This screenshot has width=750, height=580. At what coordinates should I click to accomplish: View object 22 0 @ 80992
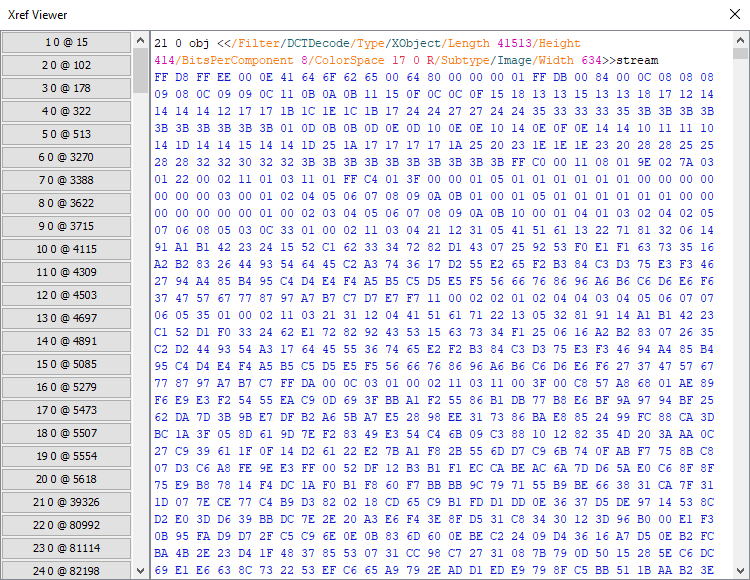(66, 525)
